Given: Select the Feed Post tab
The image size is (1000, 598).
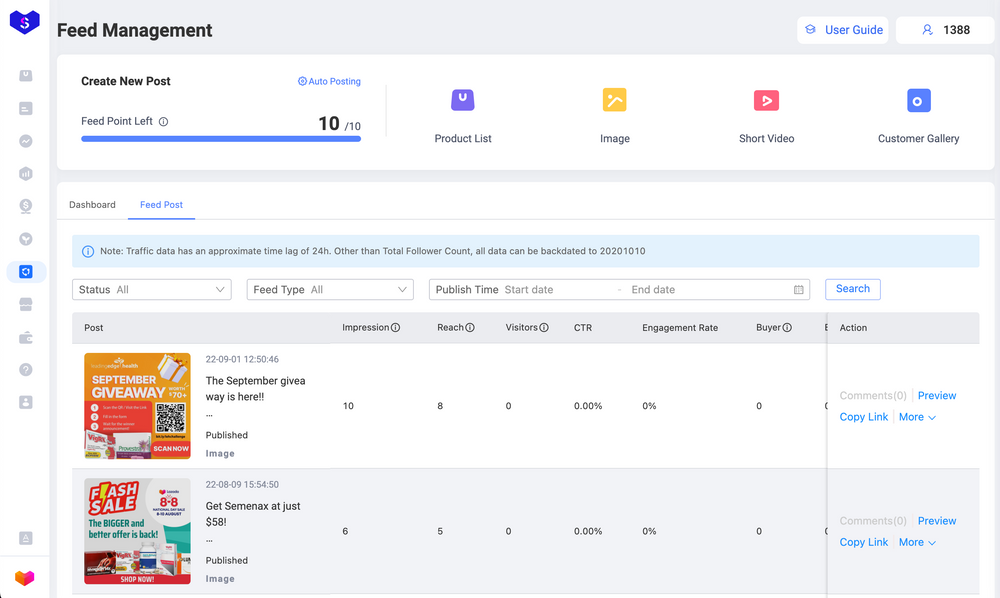Looking at the screenshot, I should pos(161,205).
